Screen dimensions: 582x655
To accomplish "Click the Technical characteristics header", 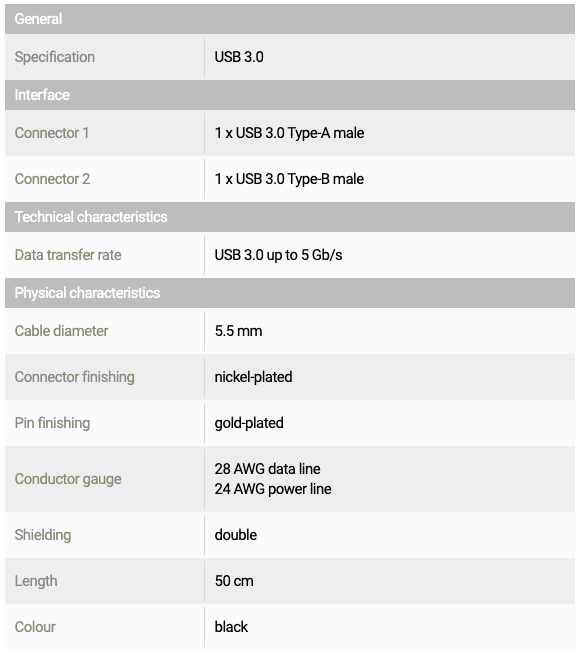I will tap(290, 217).
